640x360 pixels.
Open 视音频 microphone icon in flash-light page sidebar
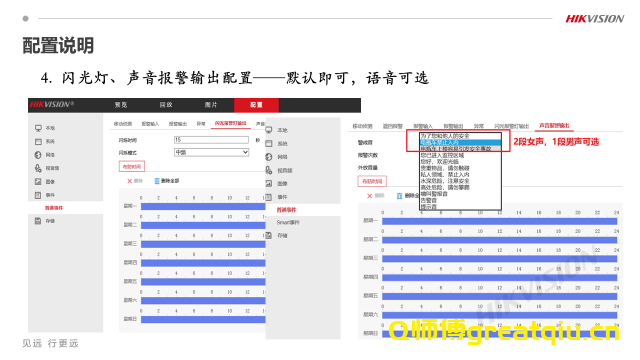pos(38,168)
